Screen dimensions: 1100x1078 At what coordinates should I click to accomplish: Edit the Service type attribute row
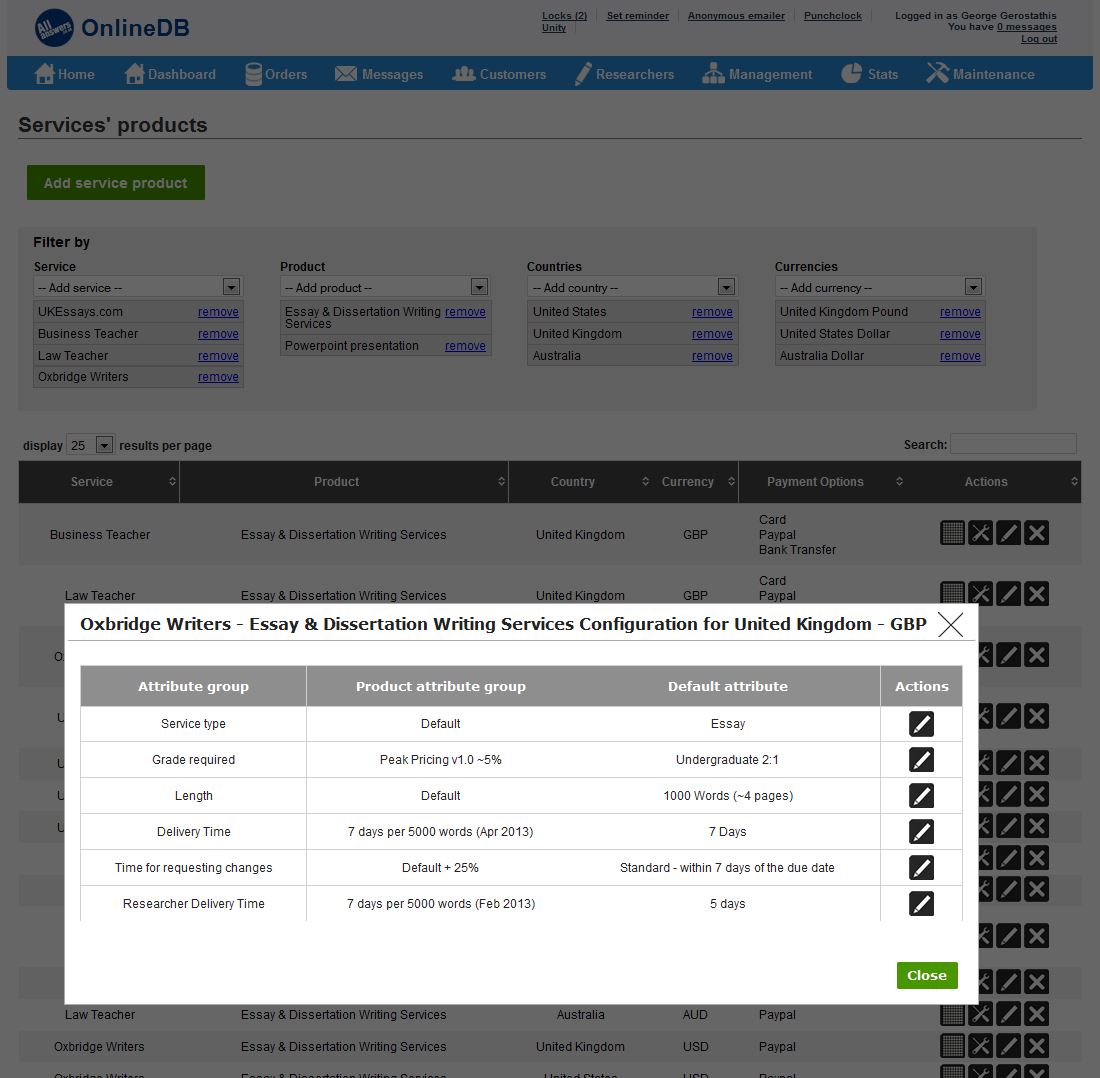coord(921,724)
